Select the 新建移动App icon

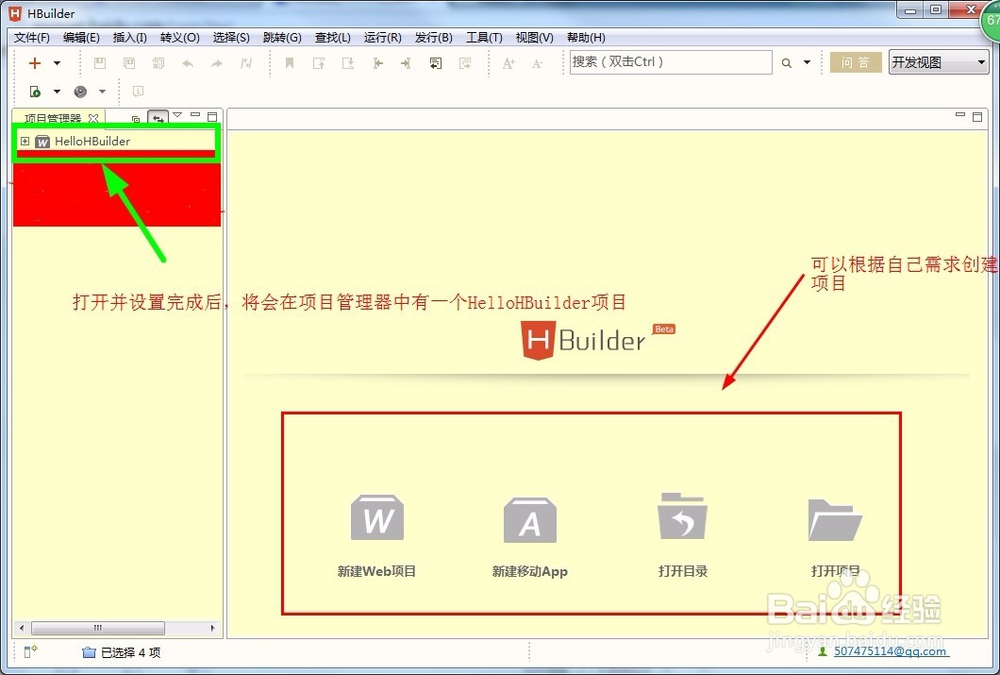(x=530, y=518)
